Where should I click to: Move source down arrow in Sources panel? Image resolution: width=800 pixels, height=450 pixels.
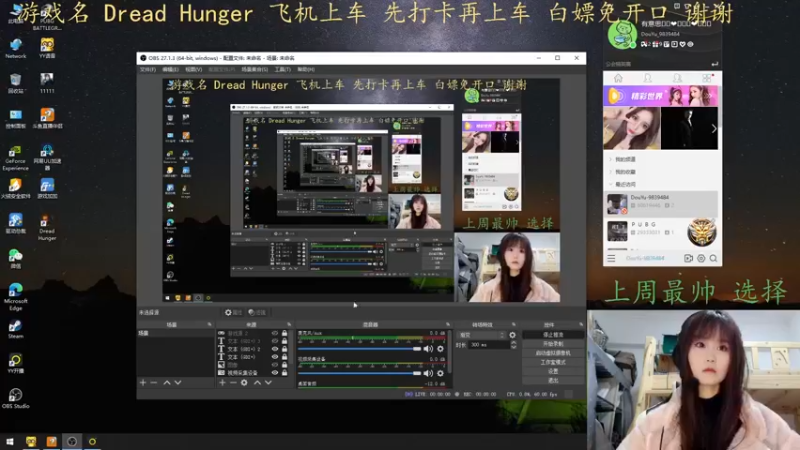pyautogui.click(x=268, y=383)
